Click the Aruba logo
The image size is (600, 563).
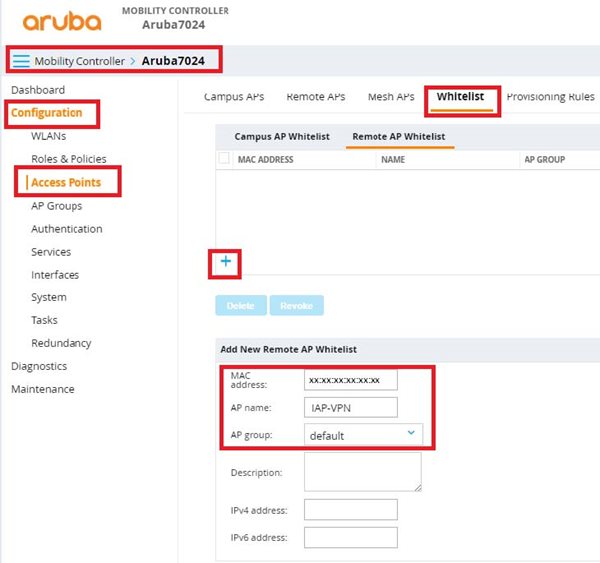click(x=62, y=21)
